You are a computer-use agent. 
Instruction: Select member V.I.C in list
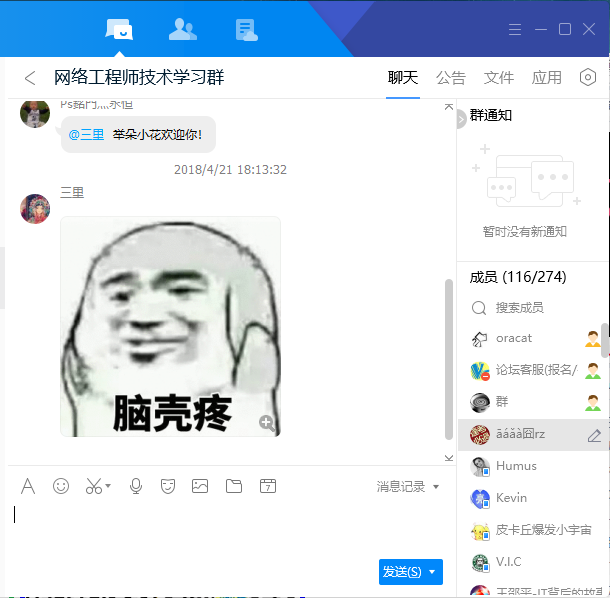pyautogui.click(x=534, y=562)
